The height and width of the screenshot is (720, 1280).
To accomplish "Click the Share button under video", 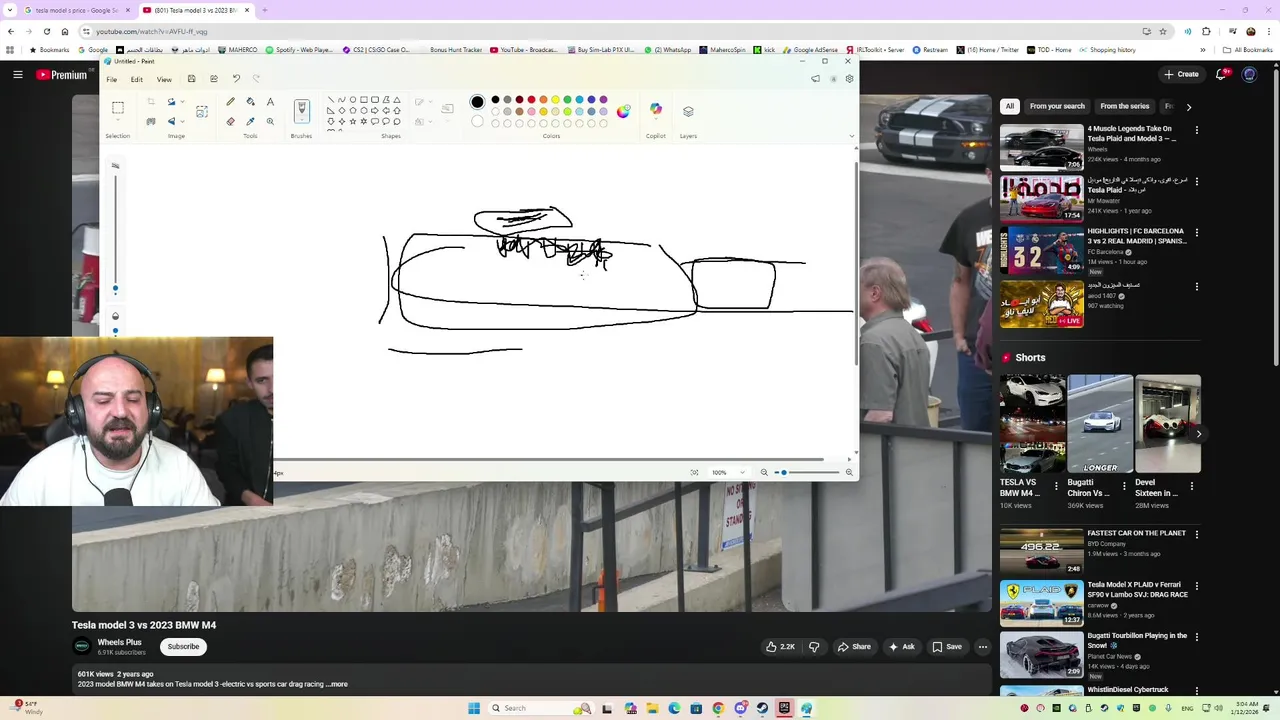I will 854,647.
